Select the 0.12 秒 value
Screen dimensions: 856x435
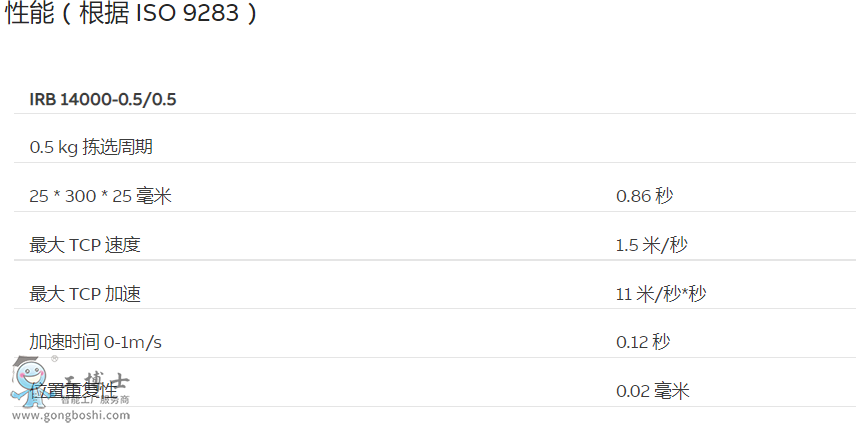[x=642, y=342]
